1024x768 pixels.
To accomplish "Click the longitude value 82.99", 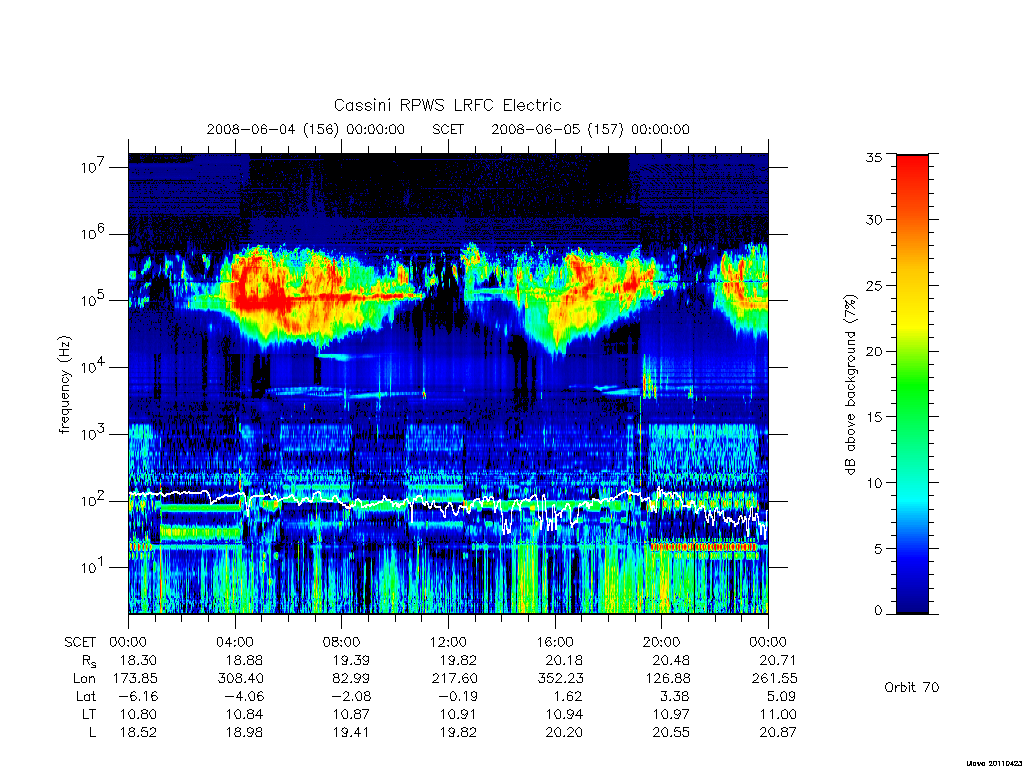I will pos(351,679).
